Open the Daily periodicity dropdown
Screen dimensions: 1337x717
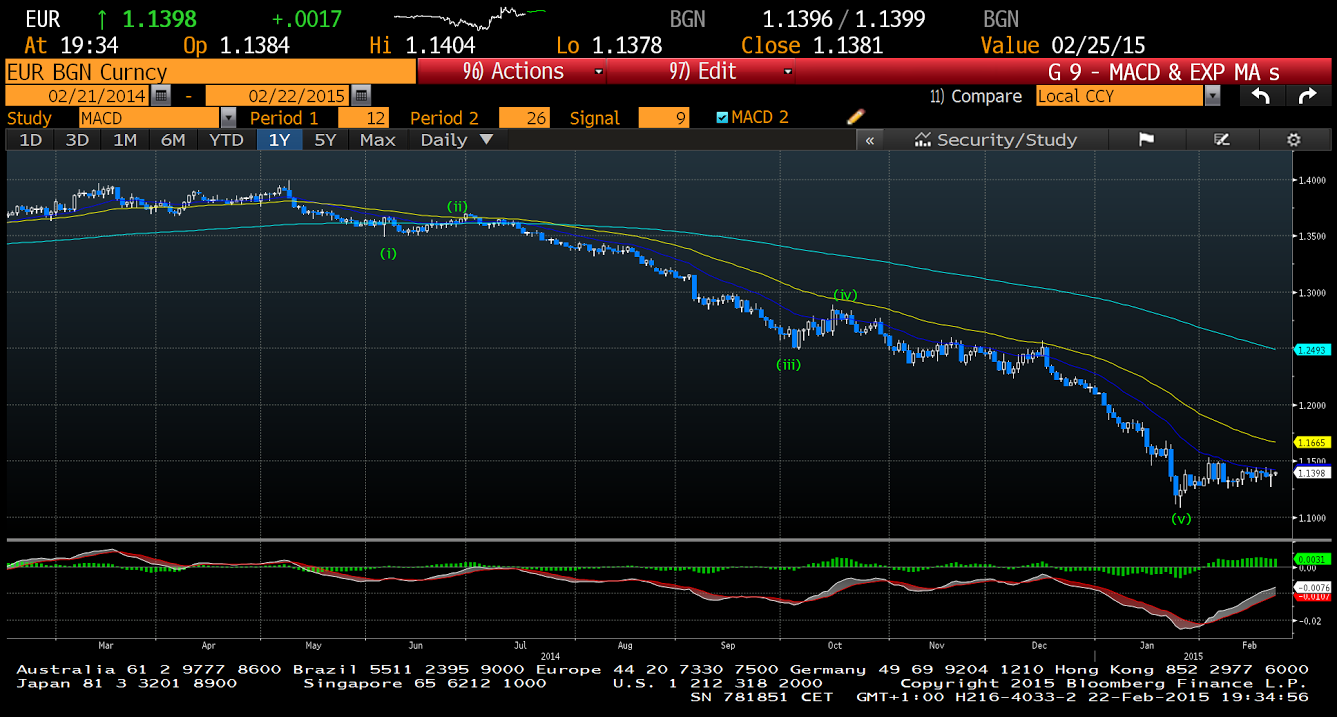click(x=456, y=140)
